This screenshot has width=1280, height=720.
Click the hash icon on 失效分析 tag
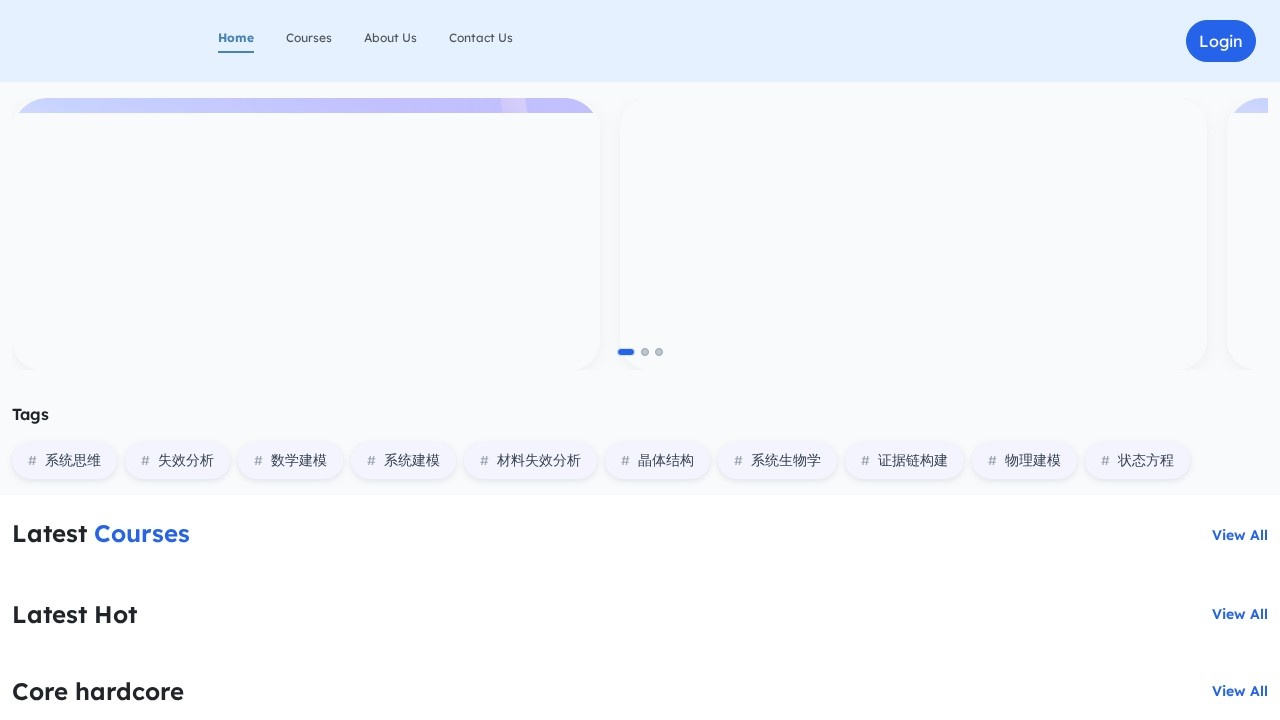click(x=145, y=460)
